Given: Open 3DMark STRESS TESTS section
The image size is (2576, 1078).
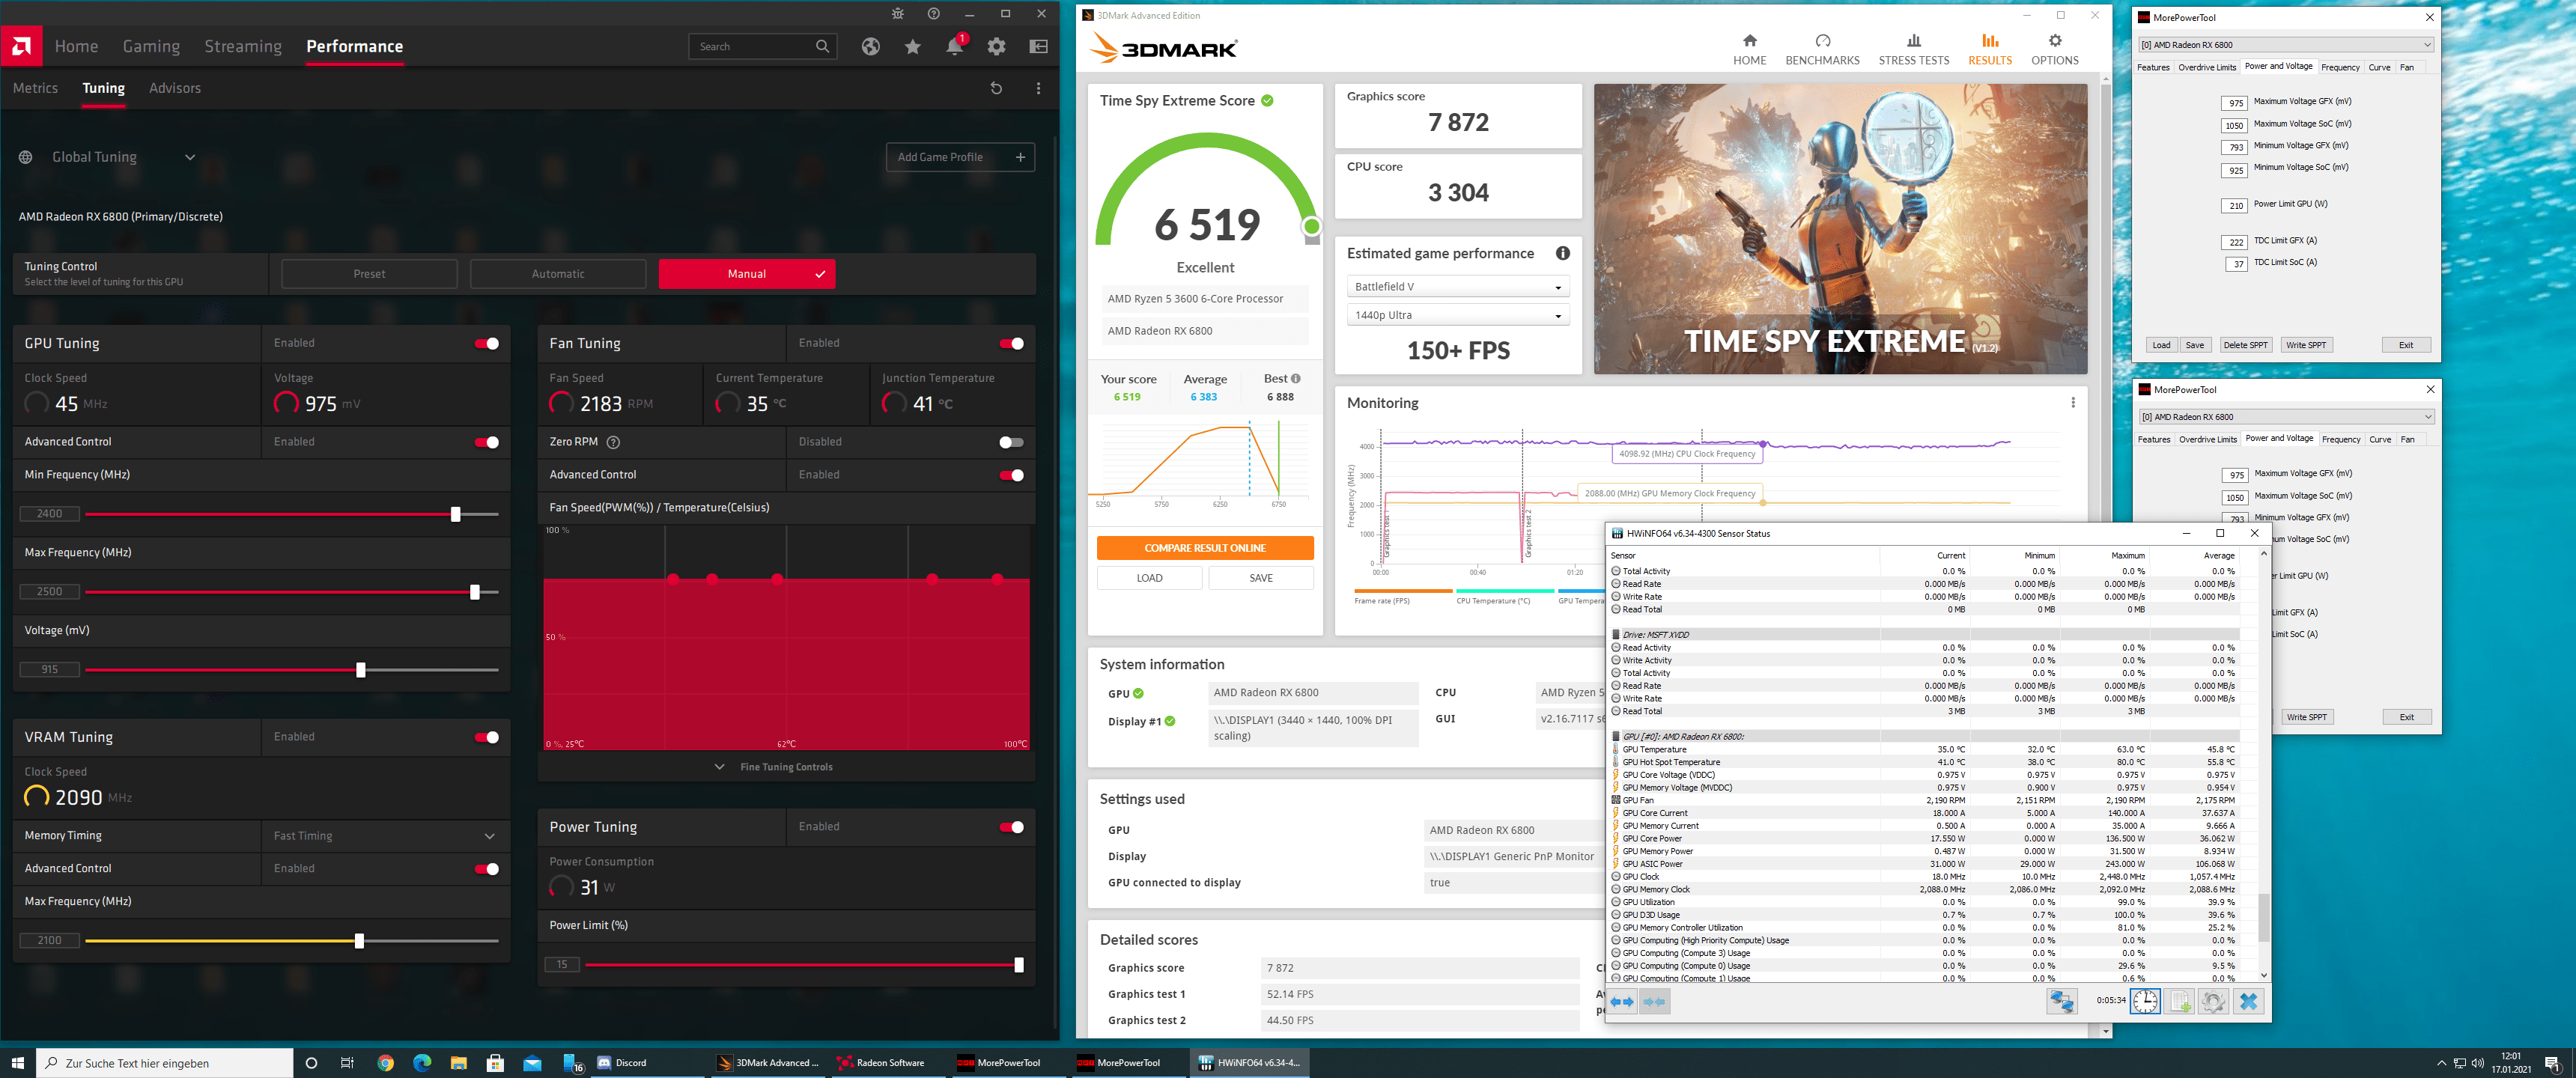Looking at the screenshot, I should tap(1913, 50).
